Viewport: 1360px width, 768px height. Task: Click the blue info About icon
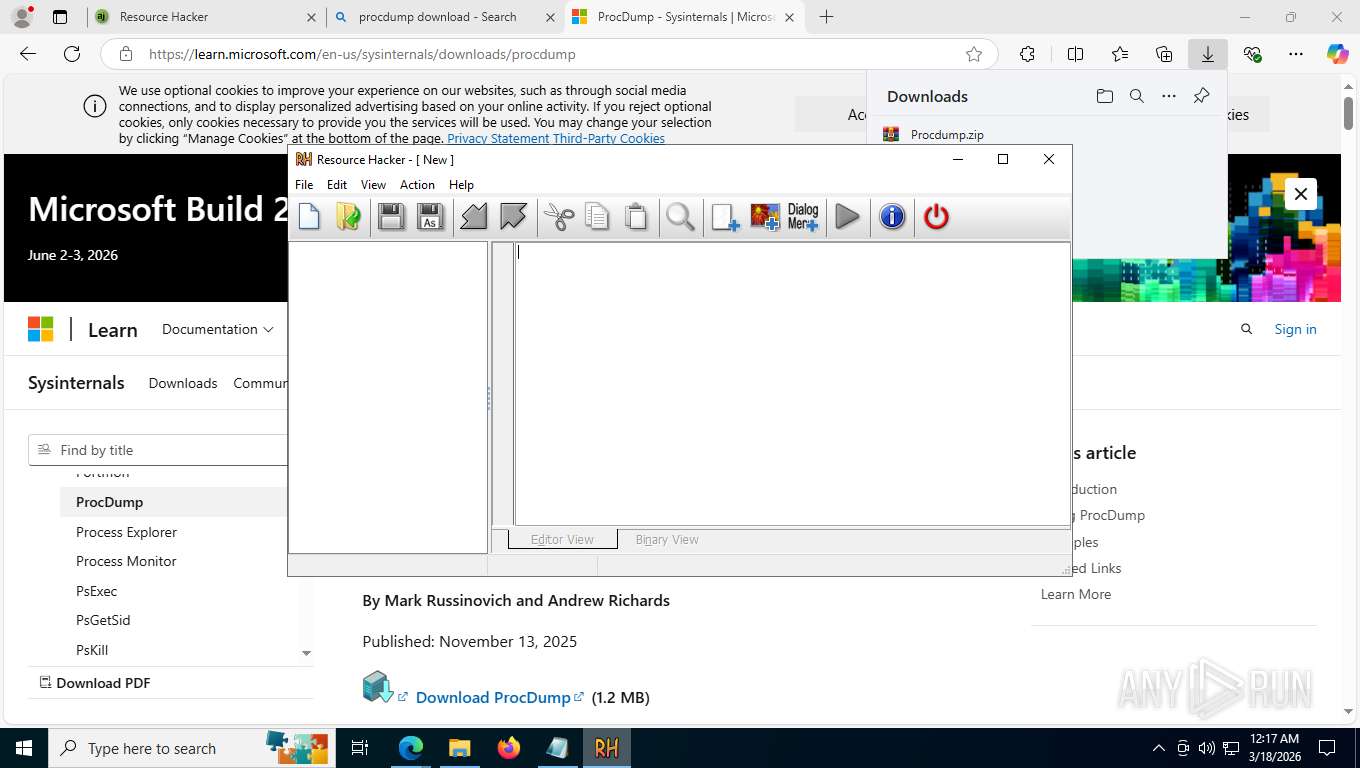[892, 216]
